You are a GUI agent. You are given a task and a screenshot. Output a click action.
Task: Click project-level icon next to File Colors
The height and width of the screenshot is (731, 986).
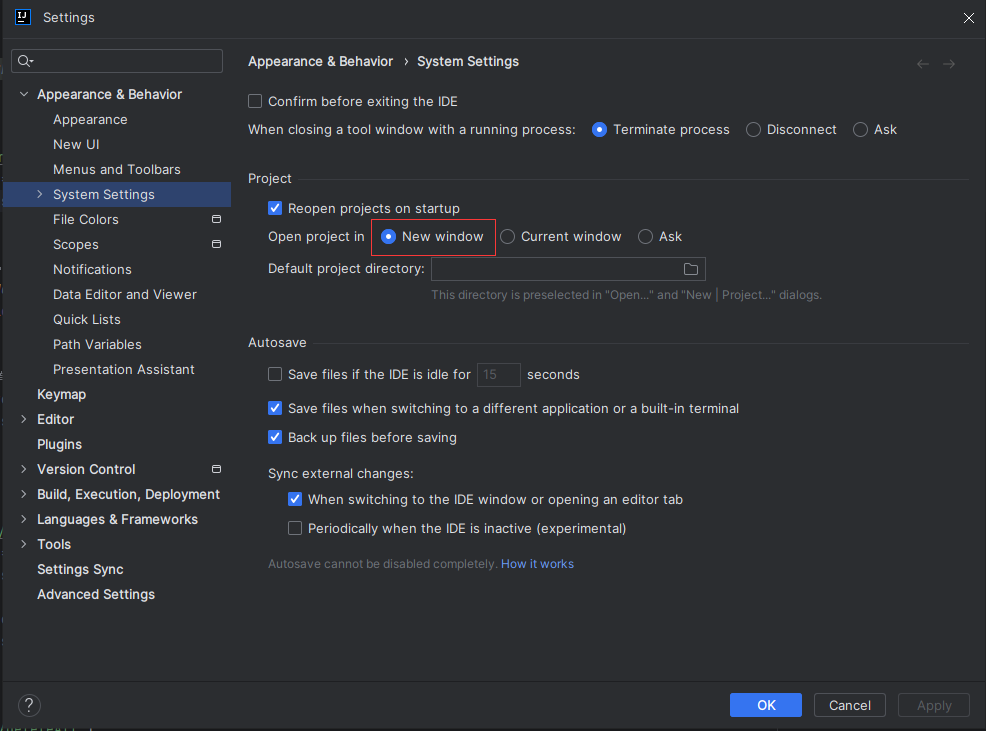pyautogui.click(x=216, y=219)
